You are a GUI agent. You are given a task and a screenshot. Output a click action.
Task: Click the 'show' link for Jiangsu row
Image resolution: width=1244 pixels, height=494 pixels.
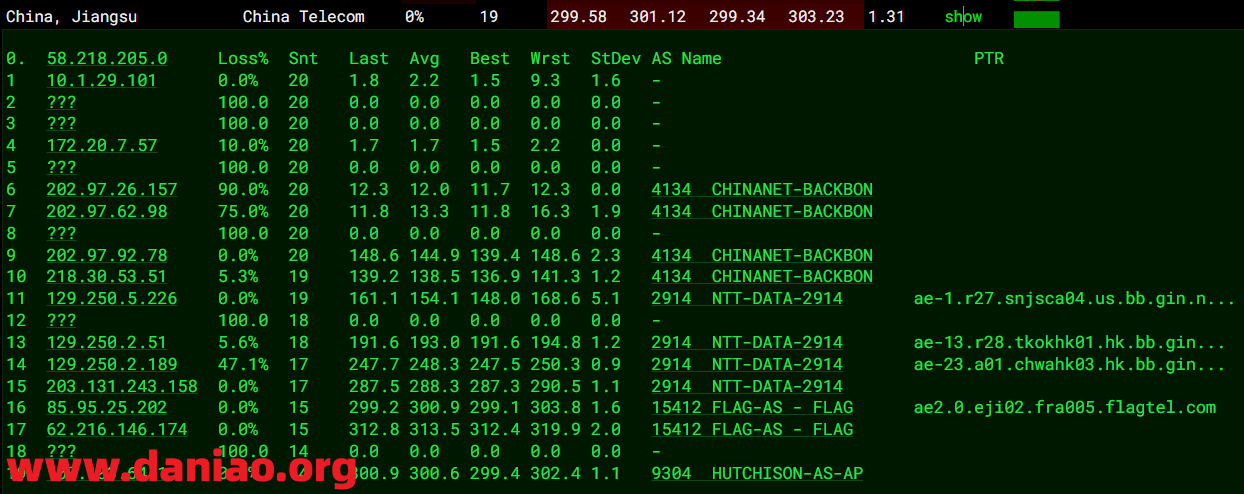[963, 17]
